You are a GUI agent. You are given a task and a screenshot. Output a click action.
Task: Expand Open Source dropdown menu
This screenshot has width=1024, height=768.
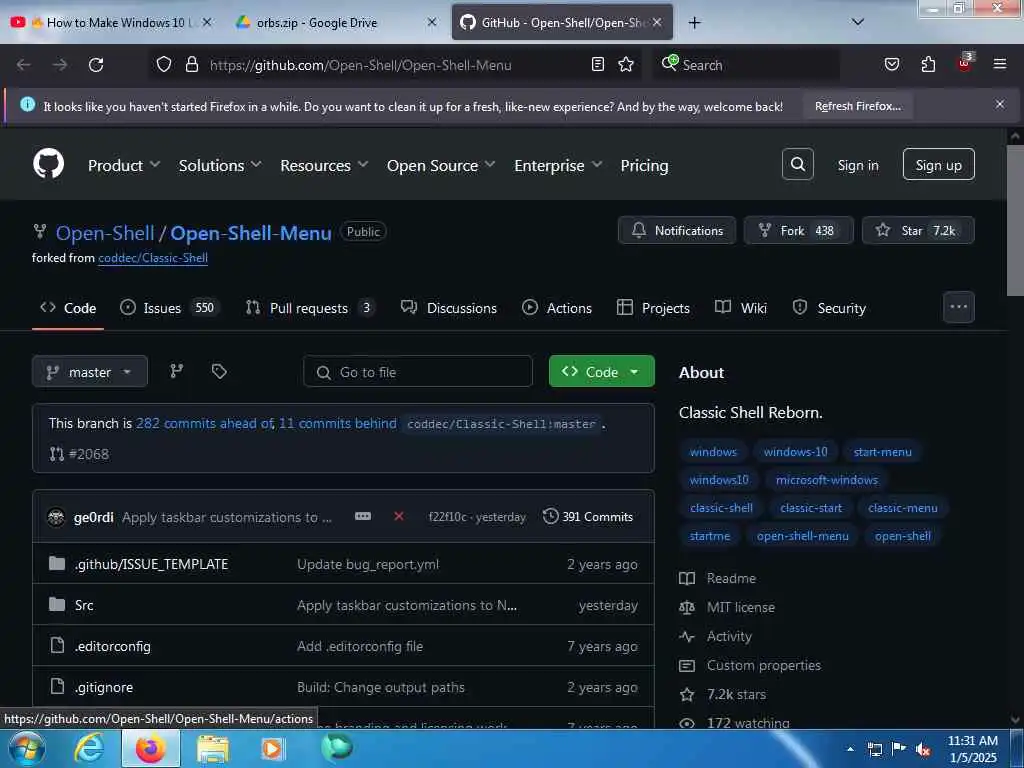(441, 165)
